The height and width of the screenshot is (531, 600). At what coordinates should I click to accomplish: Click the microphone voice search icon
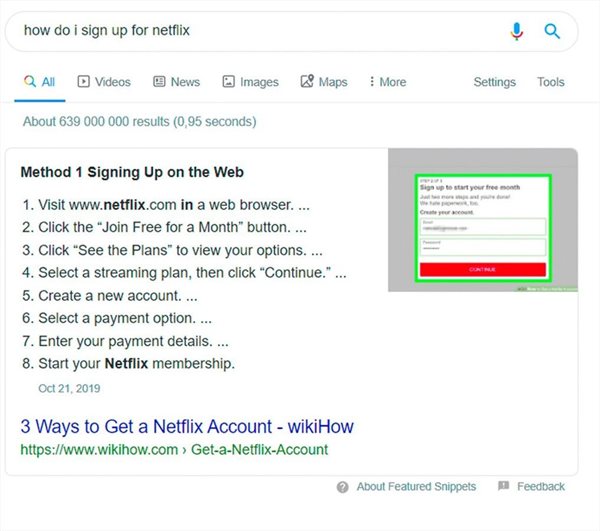(x=517, y=31)
